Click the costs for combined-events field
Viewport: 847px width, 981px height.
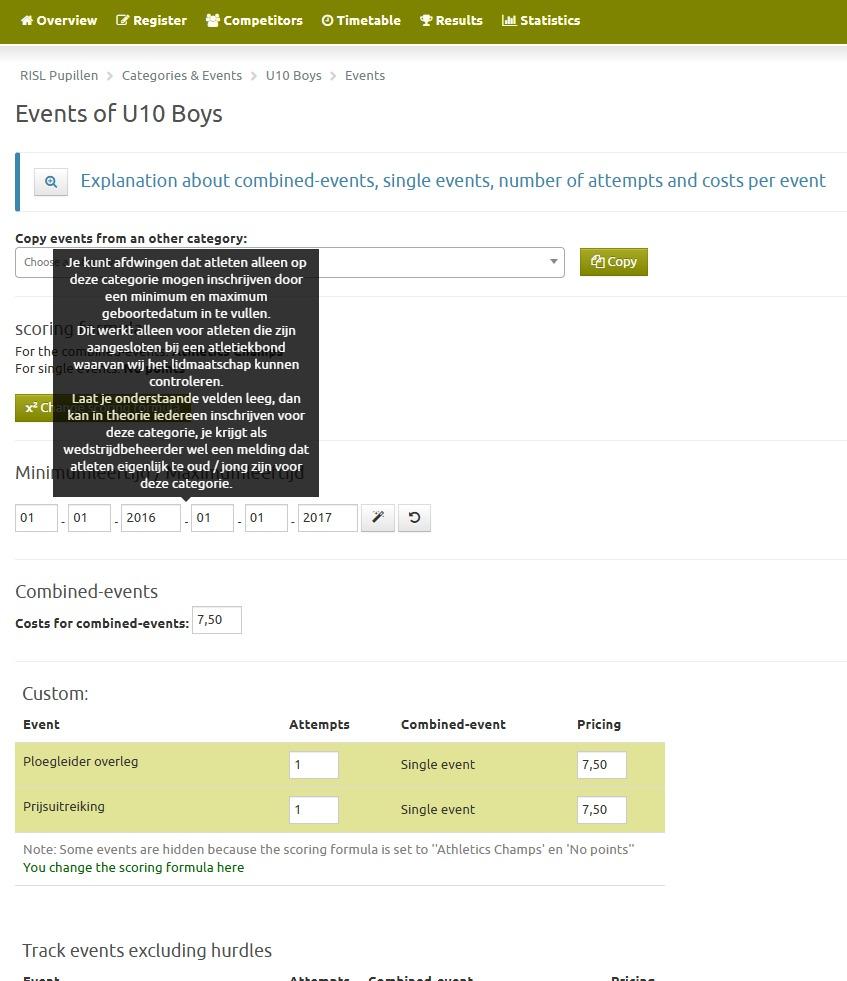[217, 621]
